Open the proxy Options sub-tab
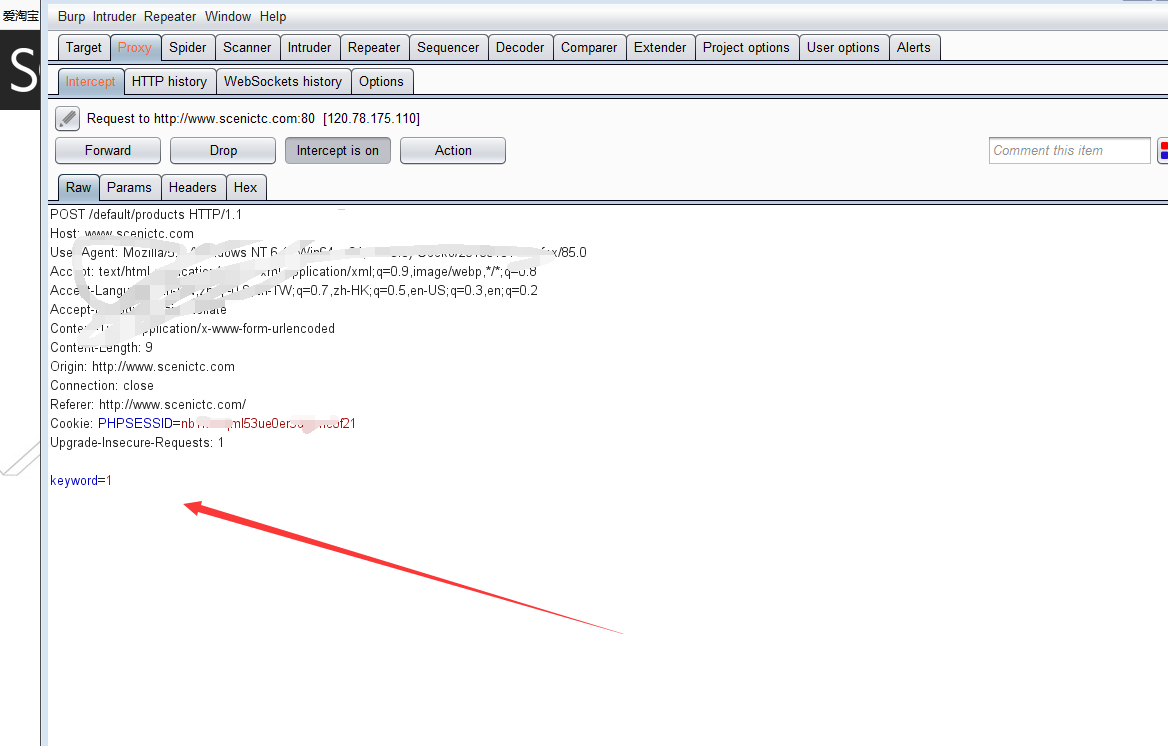 (381, 82)
